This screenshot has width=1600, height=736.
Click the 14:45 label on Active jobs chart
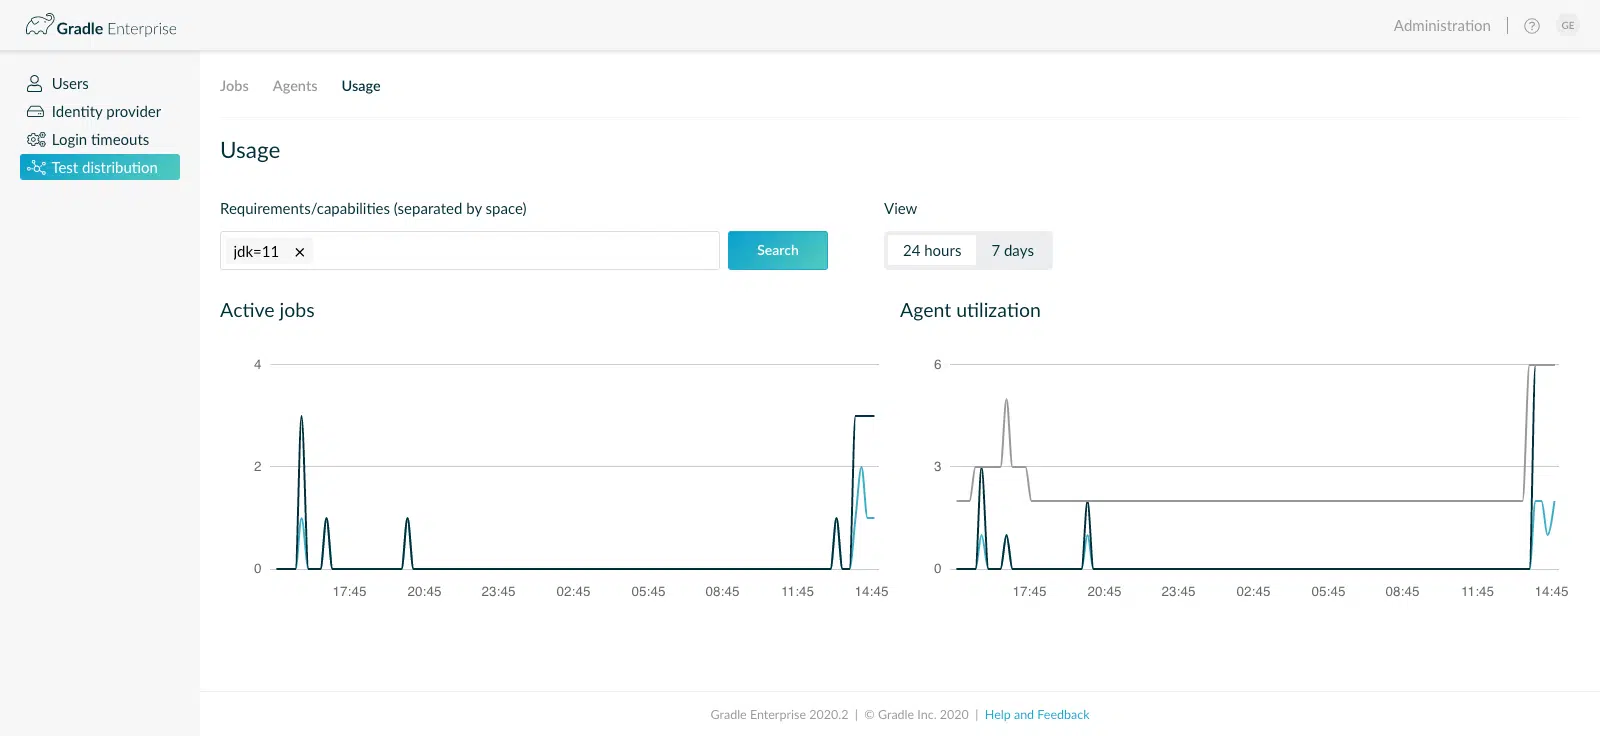click(871, 592)
